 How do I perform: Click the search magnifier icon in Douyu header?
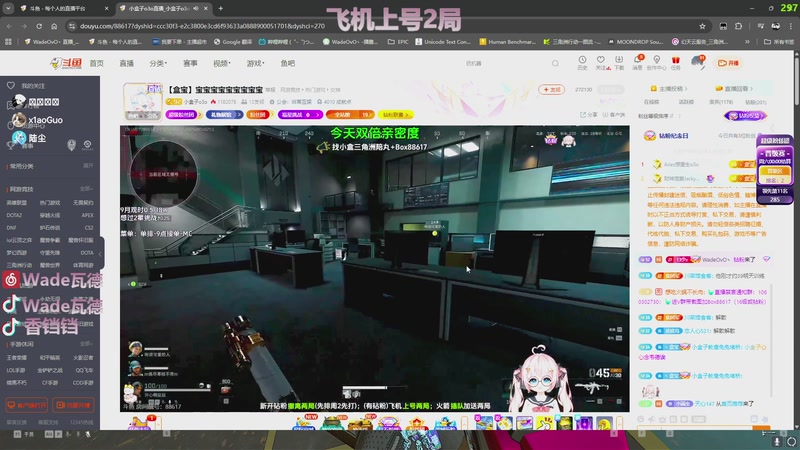pos(555,63)
